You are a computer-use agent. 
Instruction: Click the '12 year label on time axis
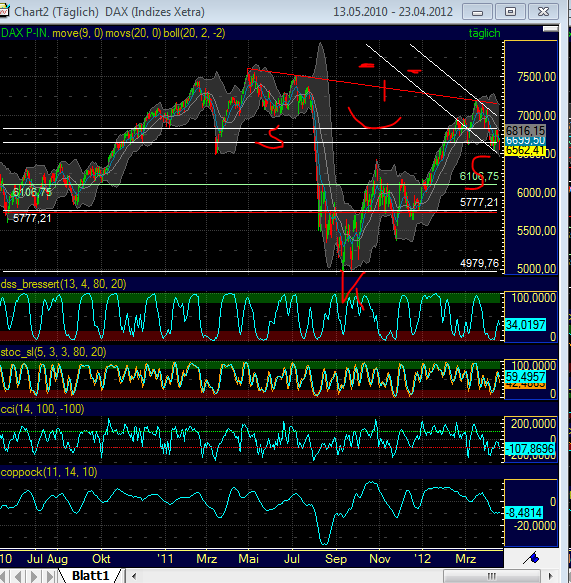(x=423, y=559)
